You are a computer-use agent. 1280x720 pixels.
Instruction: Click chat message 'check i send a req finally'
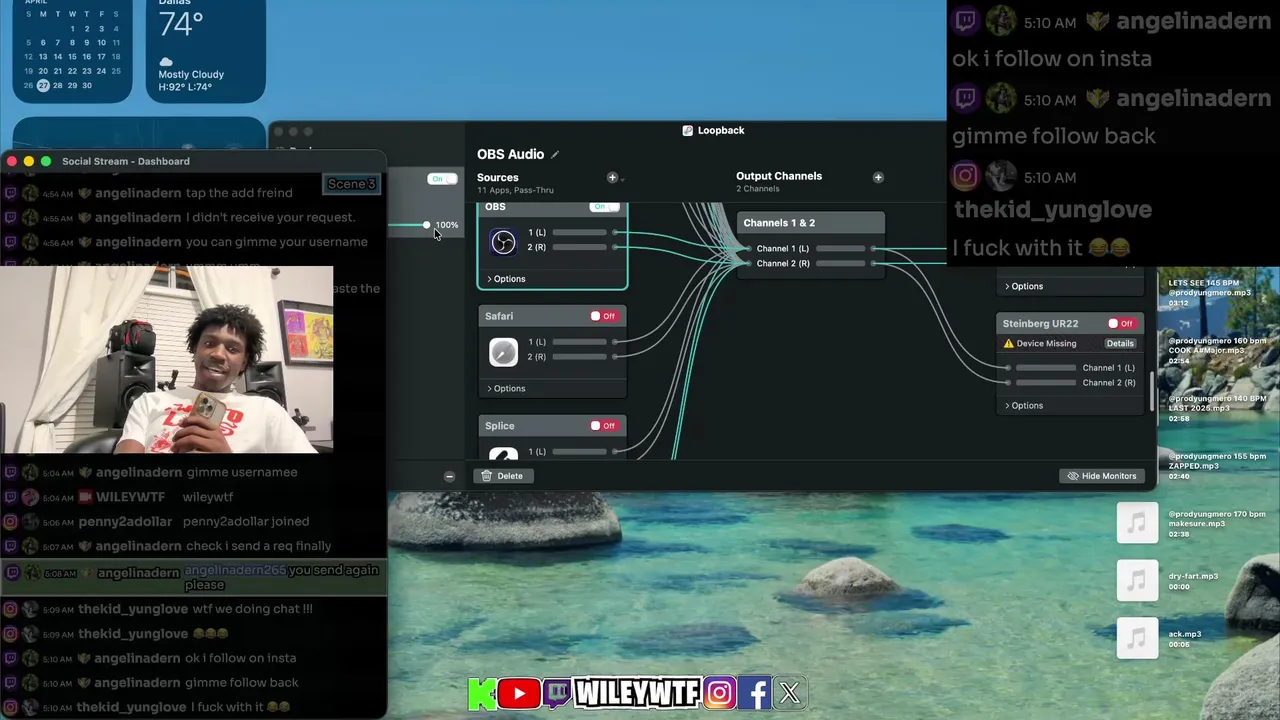pos(259,546)
